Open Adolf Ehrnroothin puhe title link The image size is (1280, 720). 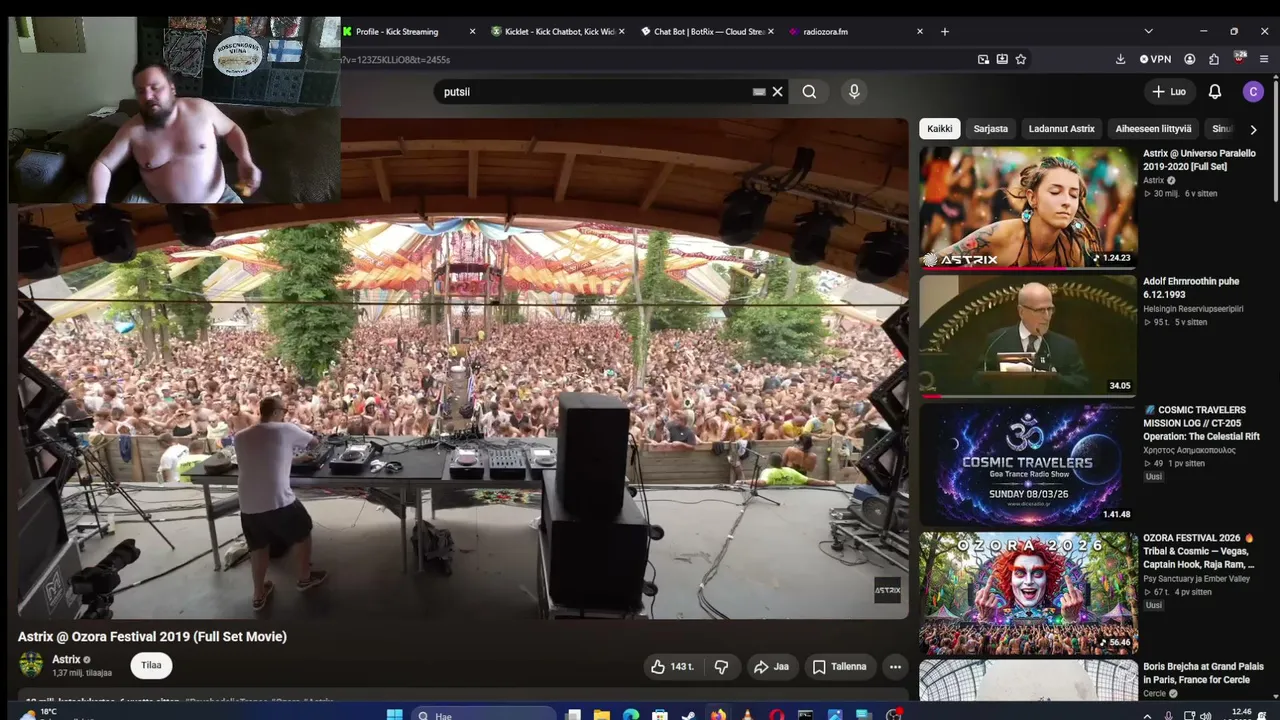pyautogui.click(x=1191, y=288)
